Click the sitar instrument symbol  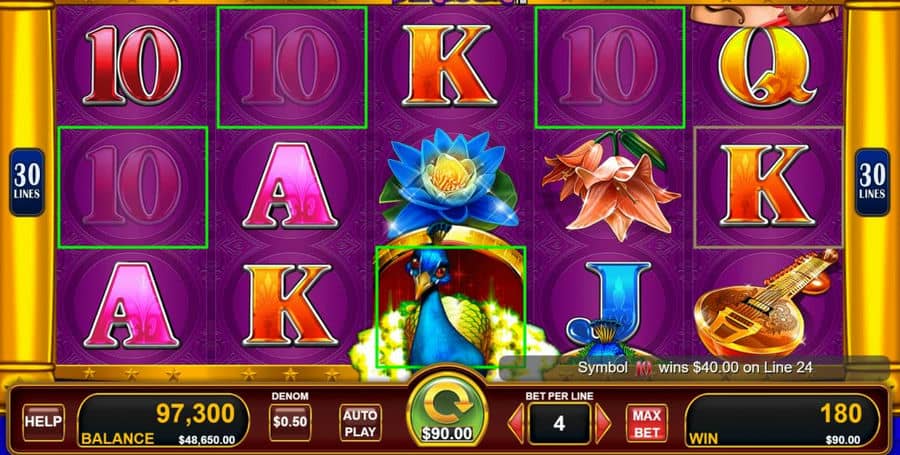point(766,304)
